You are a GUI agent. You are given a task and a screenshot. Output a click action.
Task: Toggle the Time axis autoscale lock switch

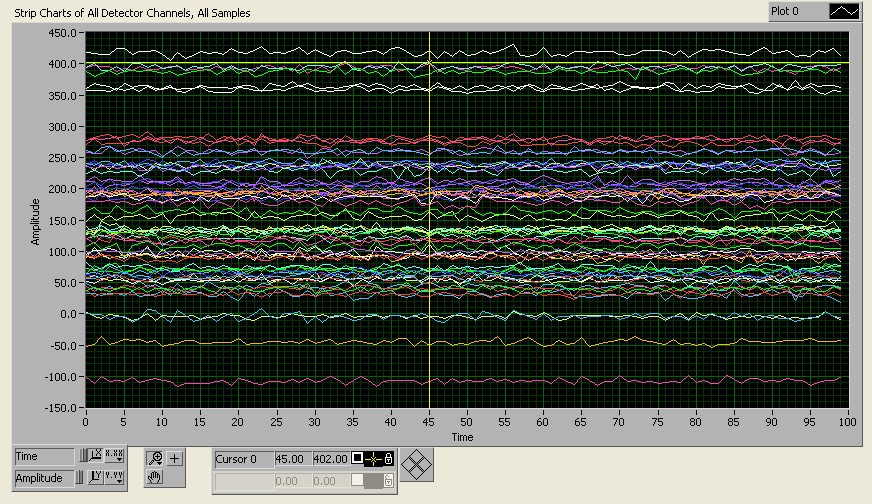point(83,457)
